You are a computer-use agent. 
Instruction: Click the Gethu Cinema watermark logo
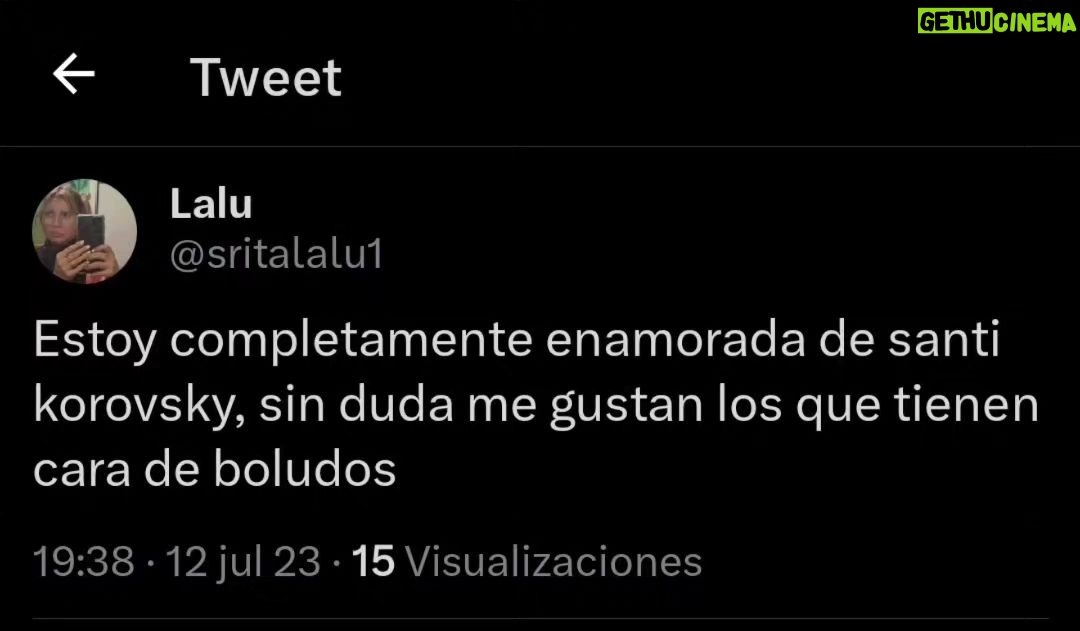996,21
